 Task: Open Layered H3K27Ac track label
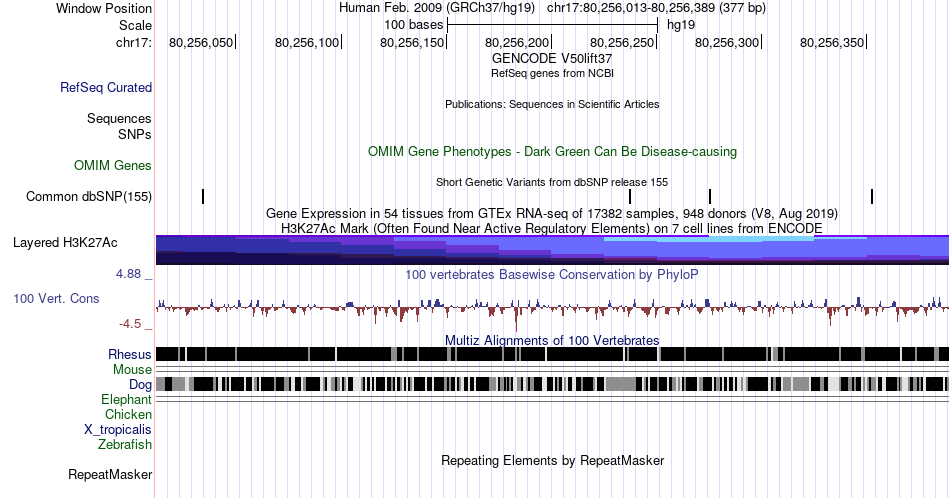pos(65,242)
